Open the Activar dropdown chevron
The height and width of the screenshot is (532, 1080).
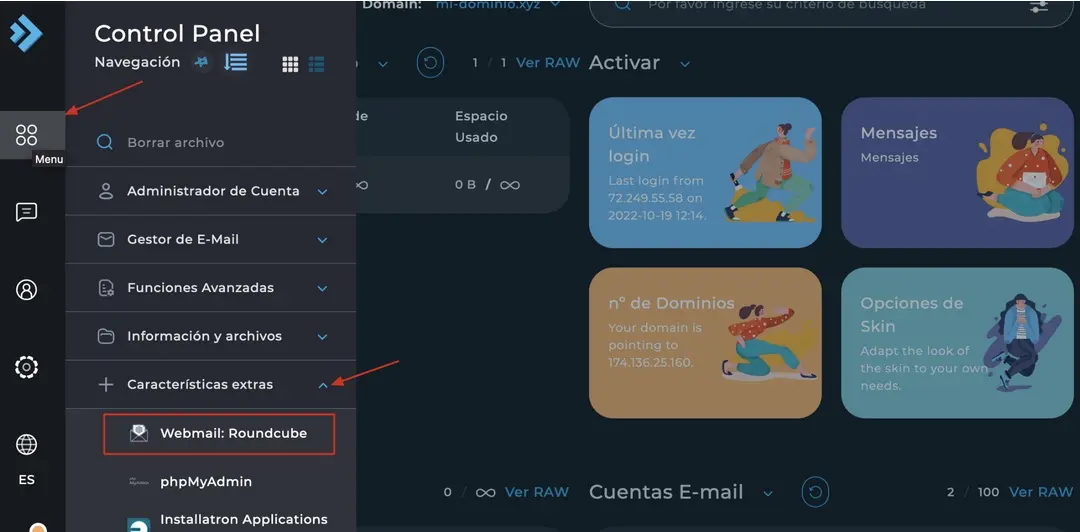pyautogui.click(x=685, y=64)
